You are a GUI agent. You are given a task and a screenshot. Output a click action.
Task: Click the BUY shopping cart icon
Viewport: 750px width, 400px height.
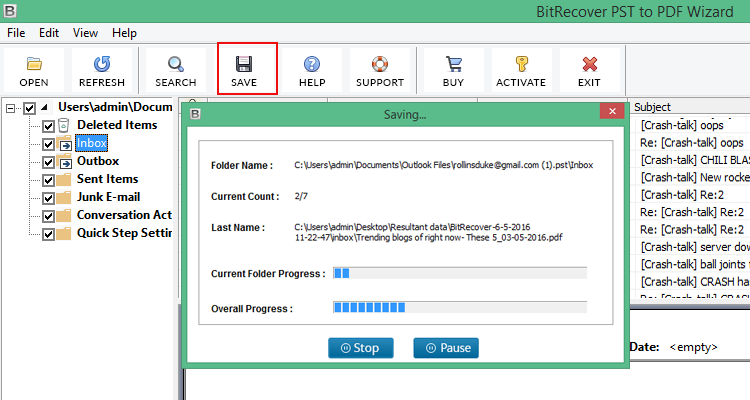(453, 64)
